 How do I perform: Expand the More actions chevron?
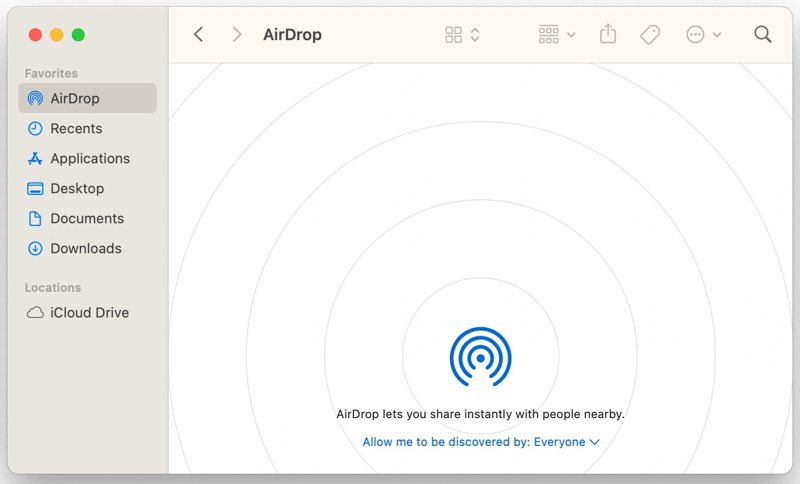[717, 35]
